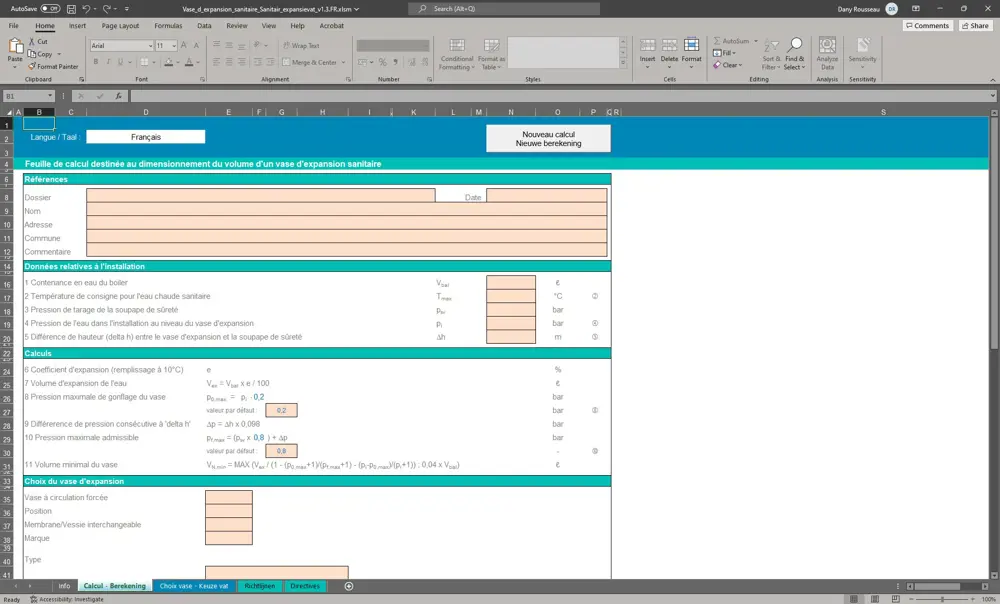
Task: Click the Nouveau calcul button
Action: click(x=548, y=138)
